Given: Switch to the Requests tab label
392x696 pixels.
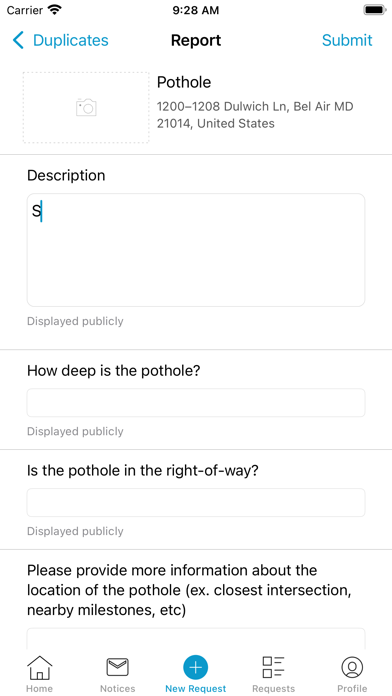Looking at the screenshot, I should click(x=273, y=688).
